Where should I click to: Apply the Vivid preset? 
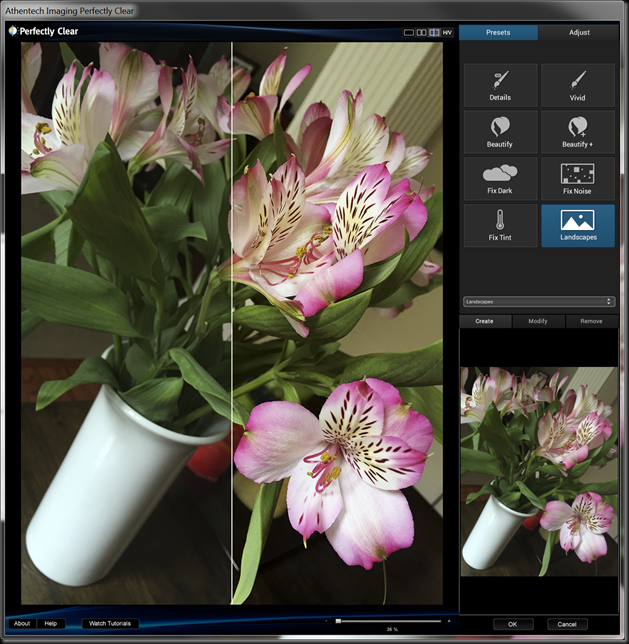point(578,85)
